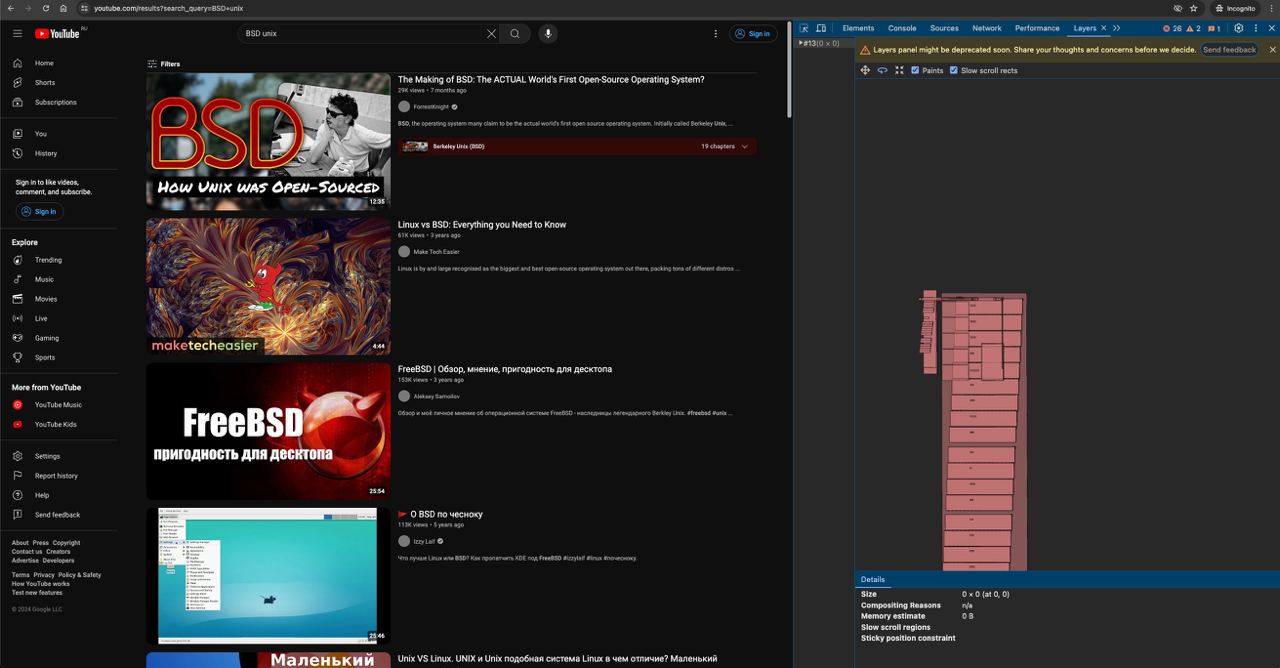Switch to the Sources tab in DevTools
This screenshot has height=668, width=1280.
pos(944,28)
